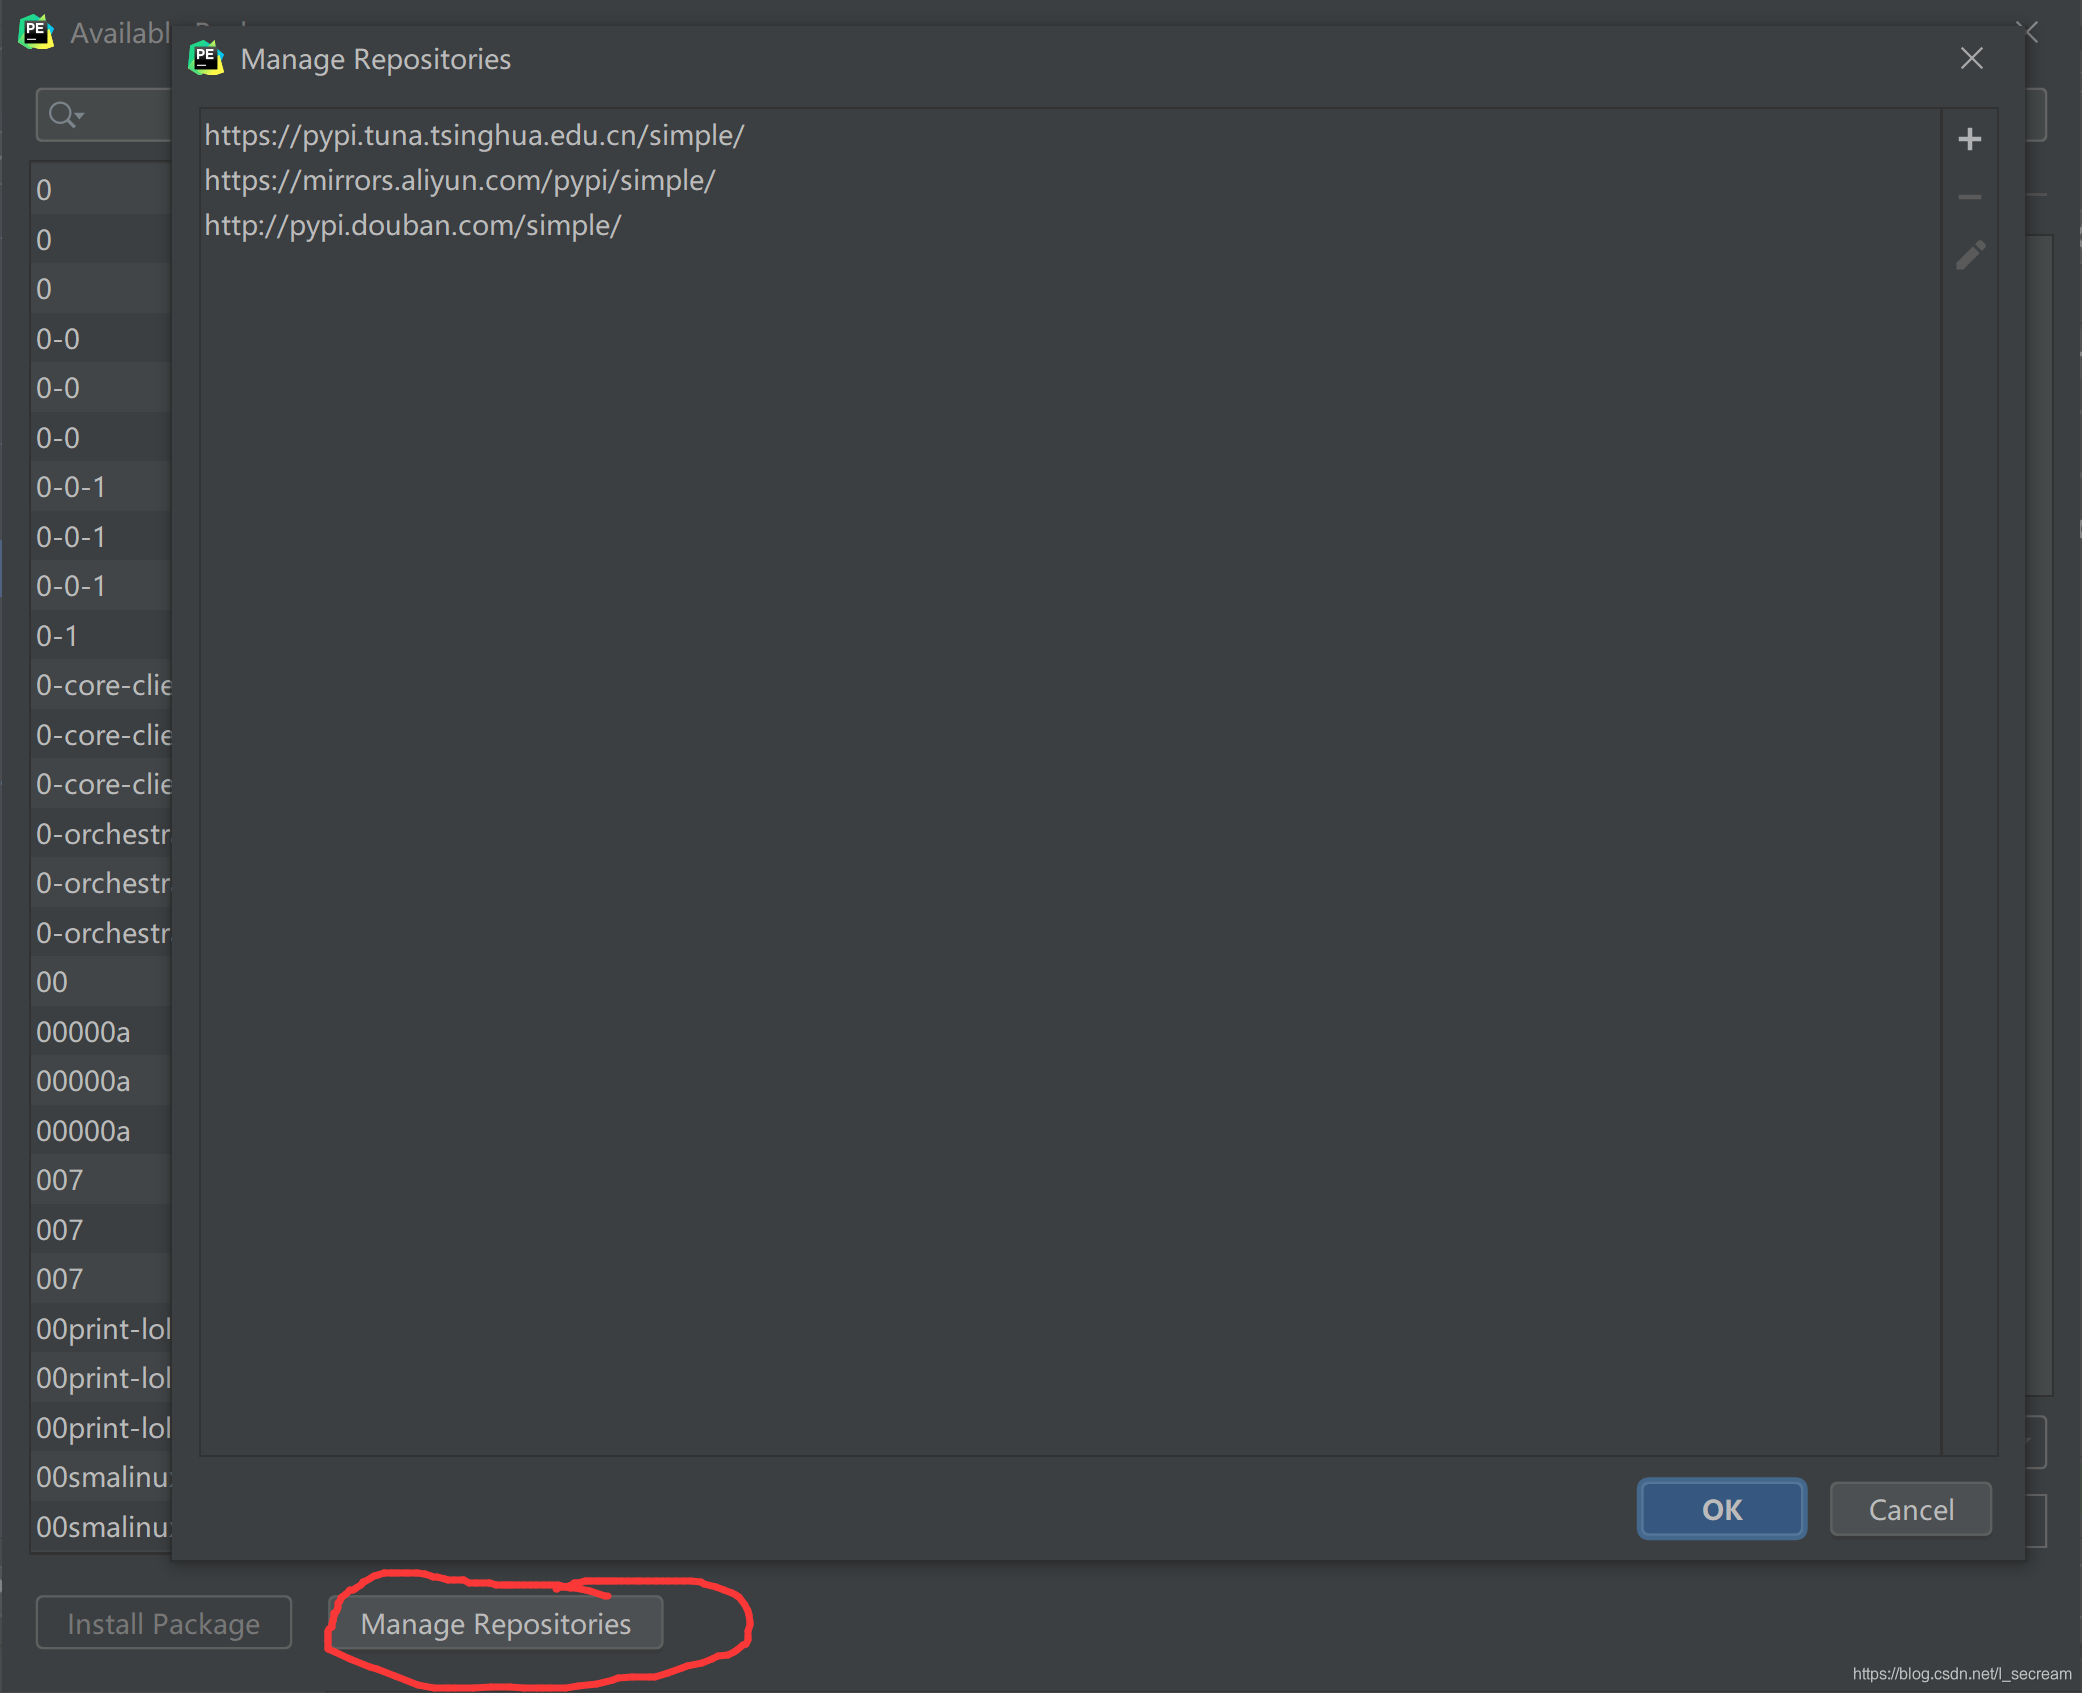The image size is (2082, 1693).
Task: Click the Manage Repositories button
Action: pyautogui.click(x=494, y=1624)
